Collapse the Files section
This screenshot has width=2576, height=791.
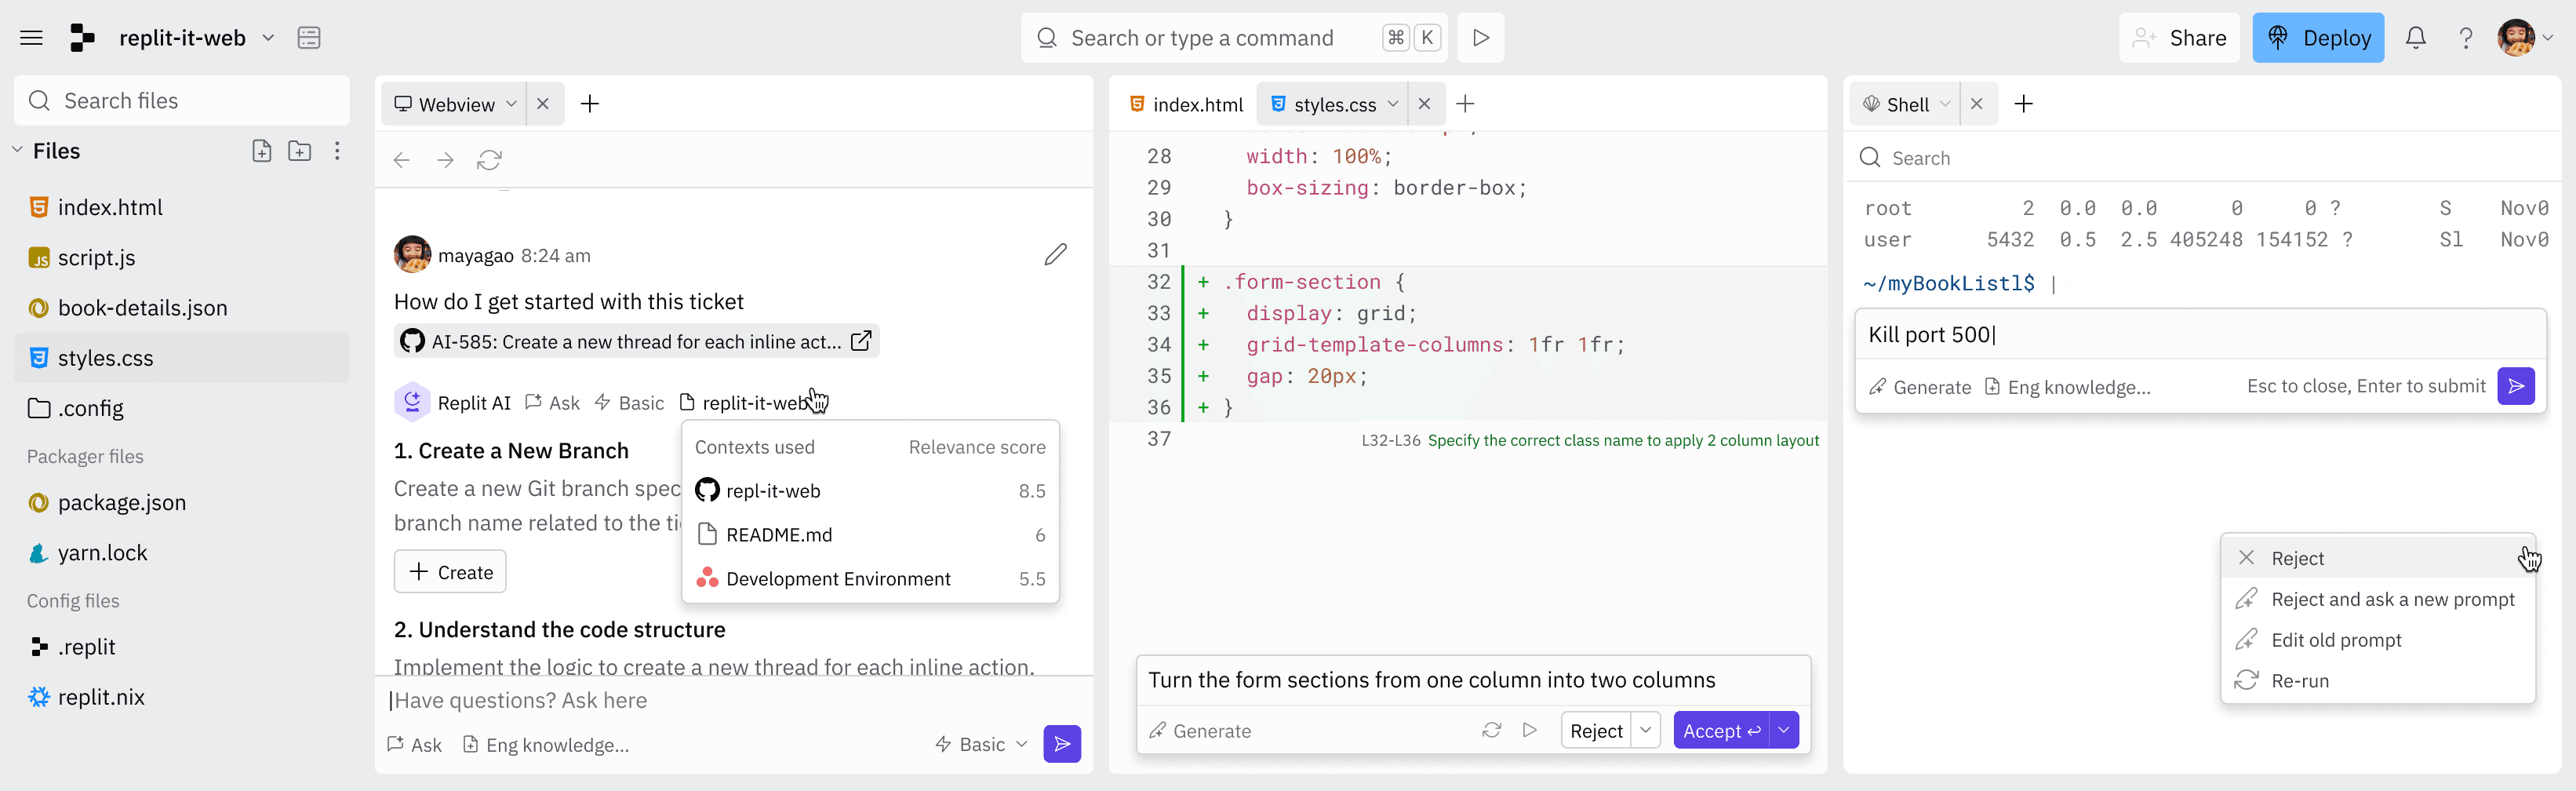(17, 151)
